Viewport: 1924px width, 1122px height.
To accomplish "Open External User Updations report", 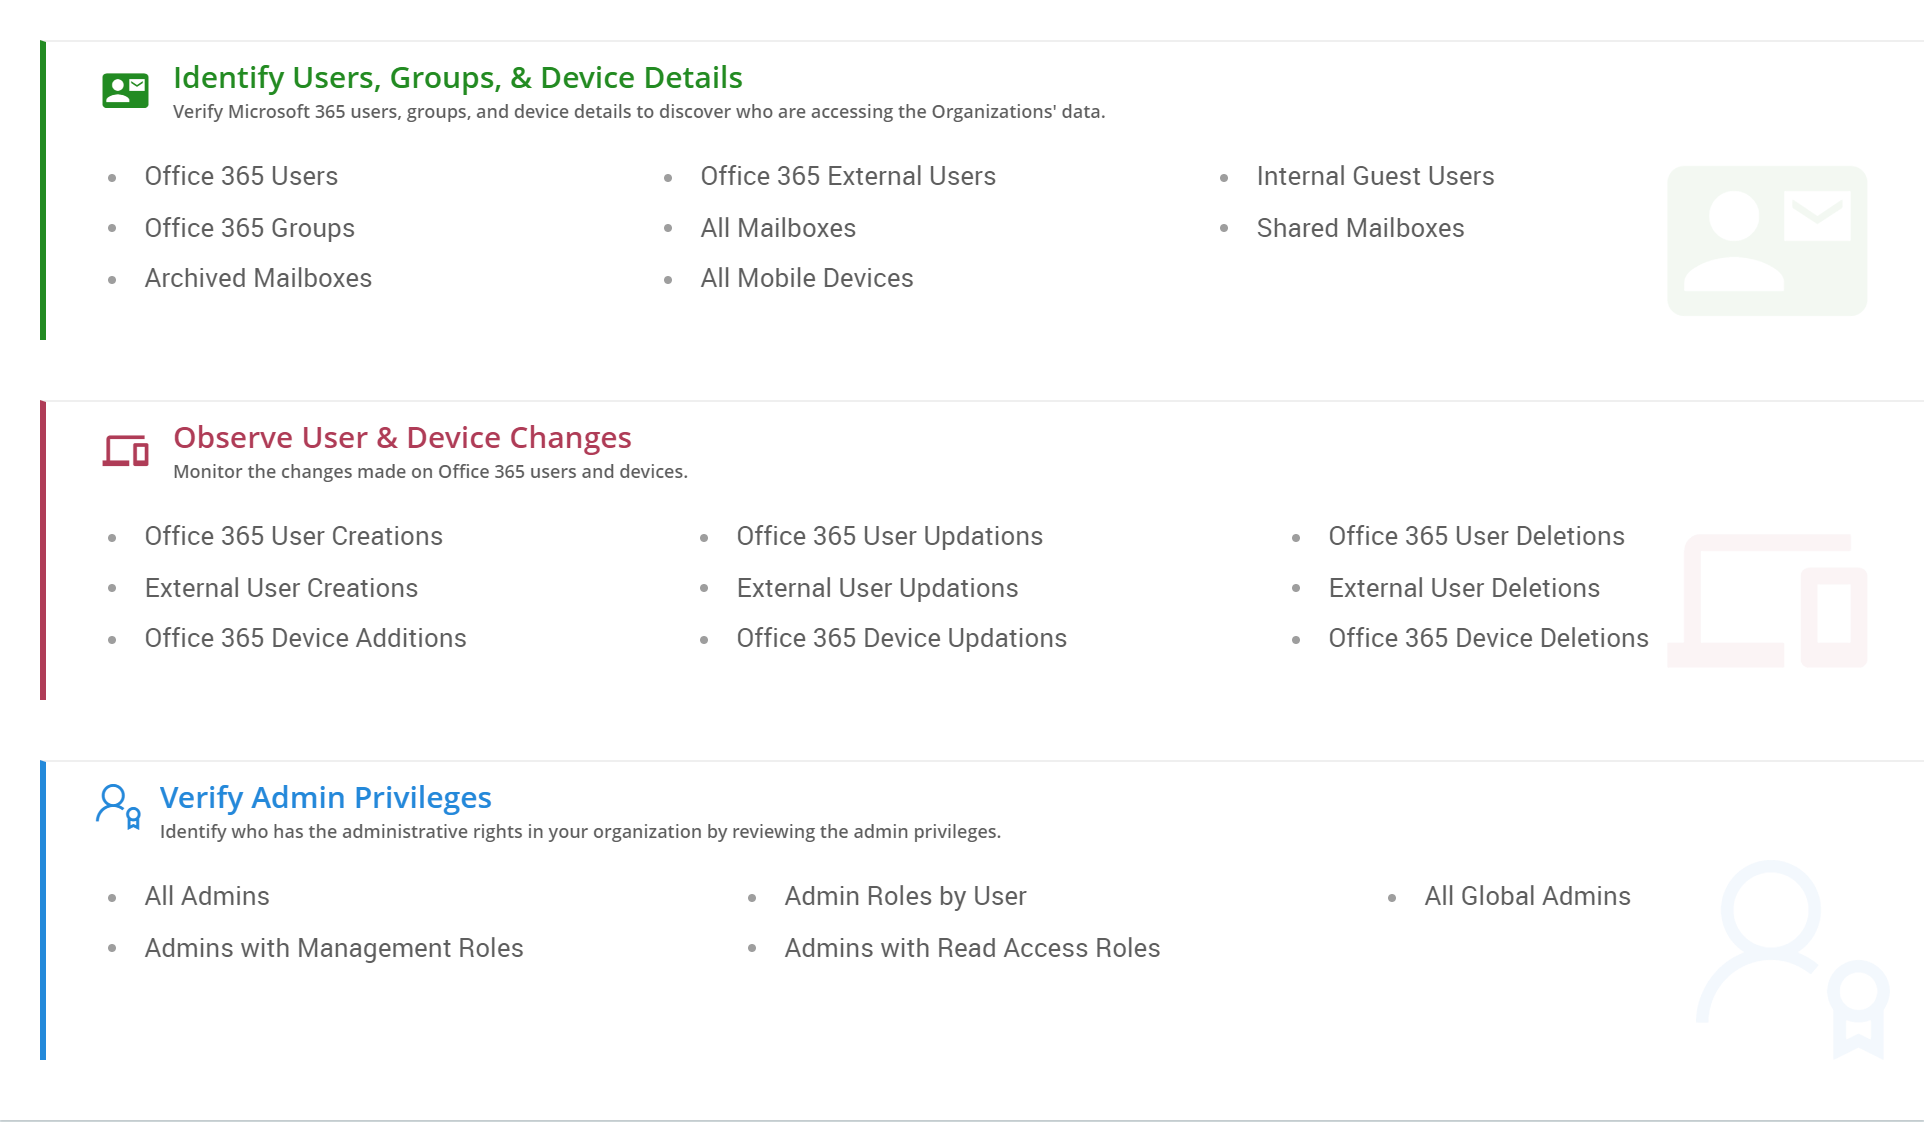I will (877, 588).
